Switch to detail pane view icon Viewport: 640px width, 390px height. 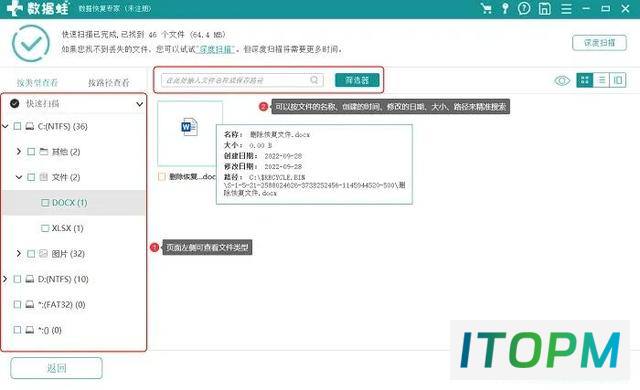618,80
